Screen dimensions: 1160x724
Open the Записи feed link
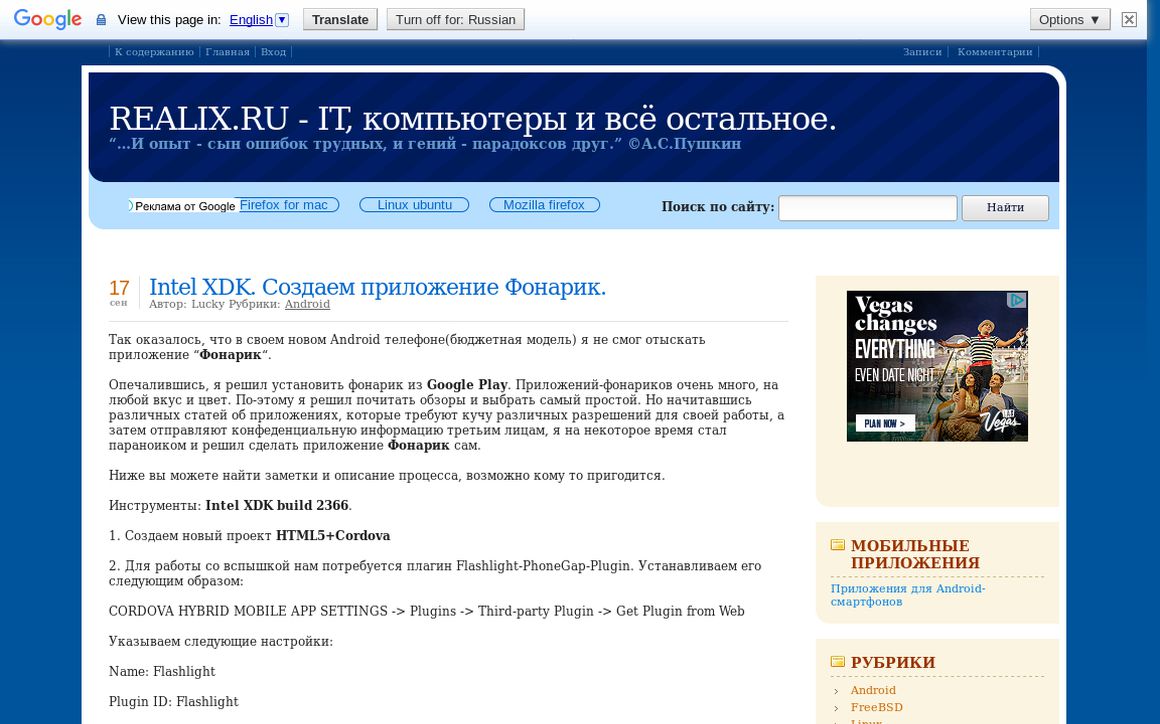(x=922, y=52)
